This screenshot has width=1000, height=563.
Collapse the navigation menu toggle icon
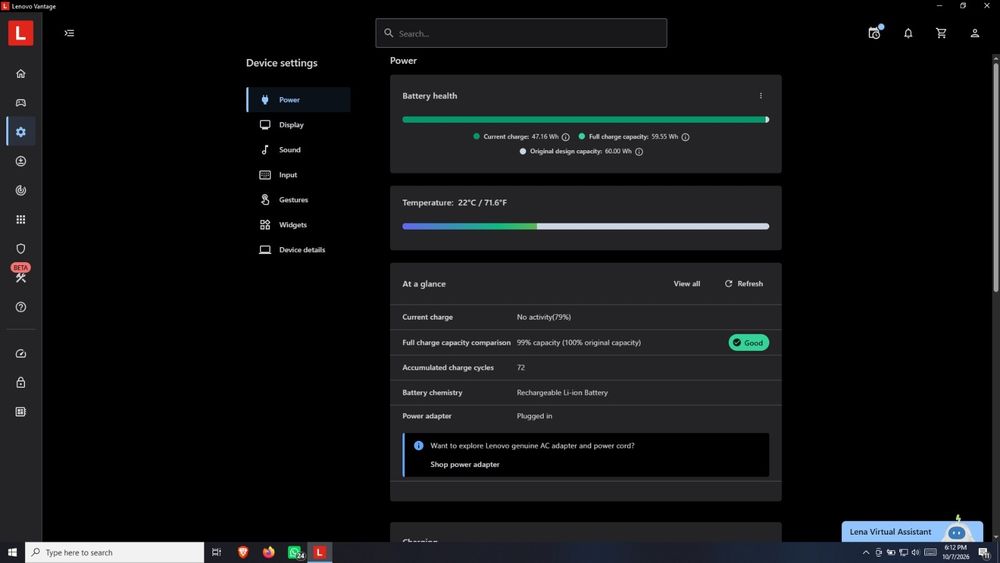pyautogui.click(x=69, y=33)
